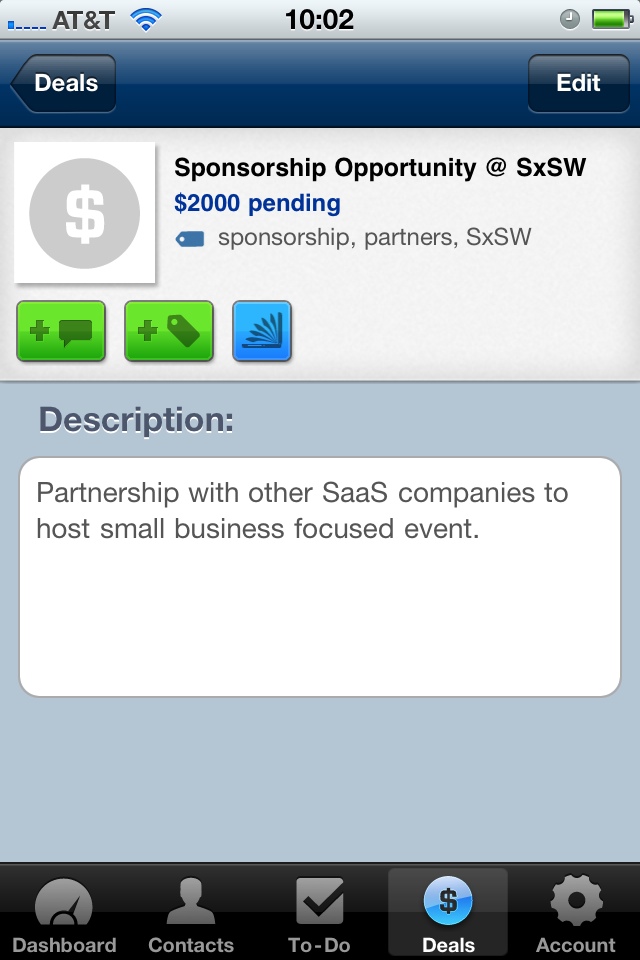Image resolution: width=640 pixels, height=960 pixels.
Task: Open the Account tab
Action: (x=576, y=915)
